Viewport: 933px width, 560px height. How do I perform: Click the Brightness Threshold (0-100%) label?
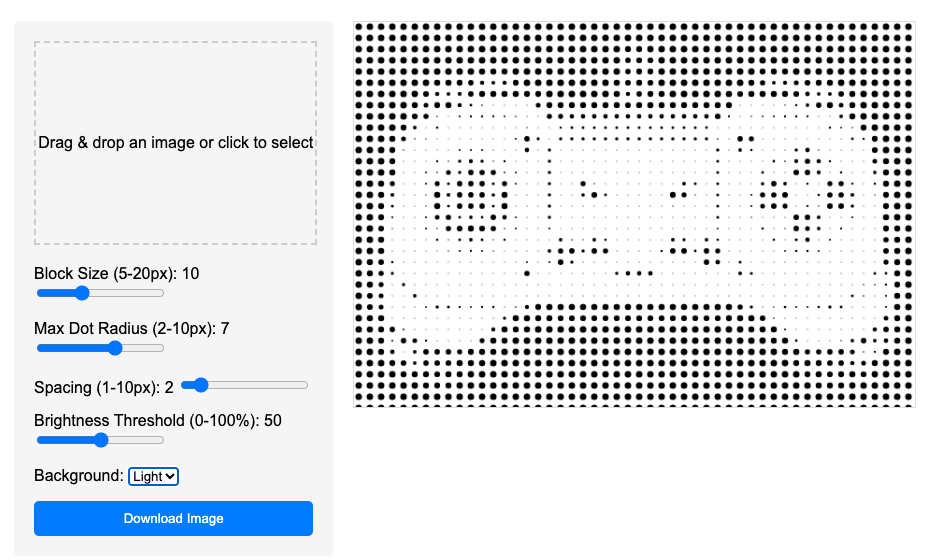pos(157,420)
